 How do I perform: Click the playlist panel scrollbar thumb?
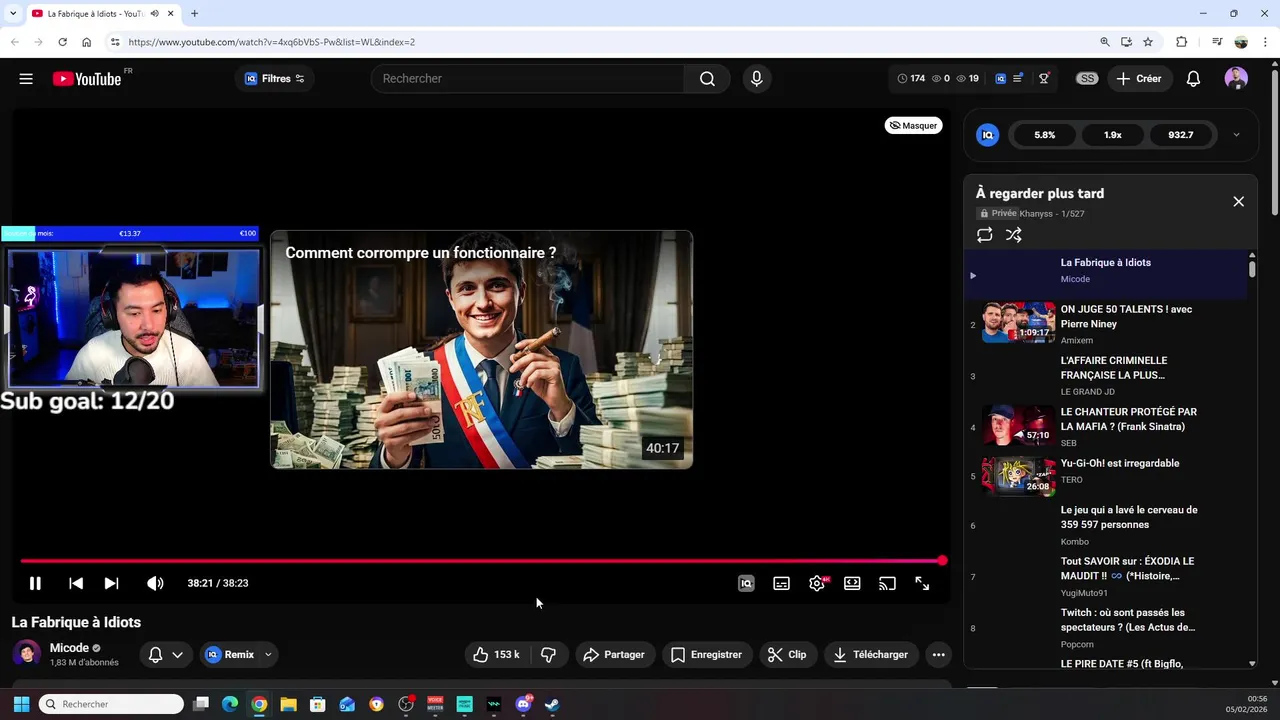click(1252, 269)
